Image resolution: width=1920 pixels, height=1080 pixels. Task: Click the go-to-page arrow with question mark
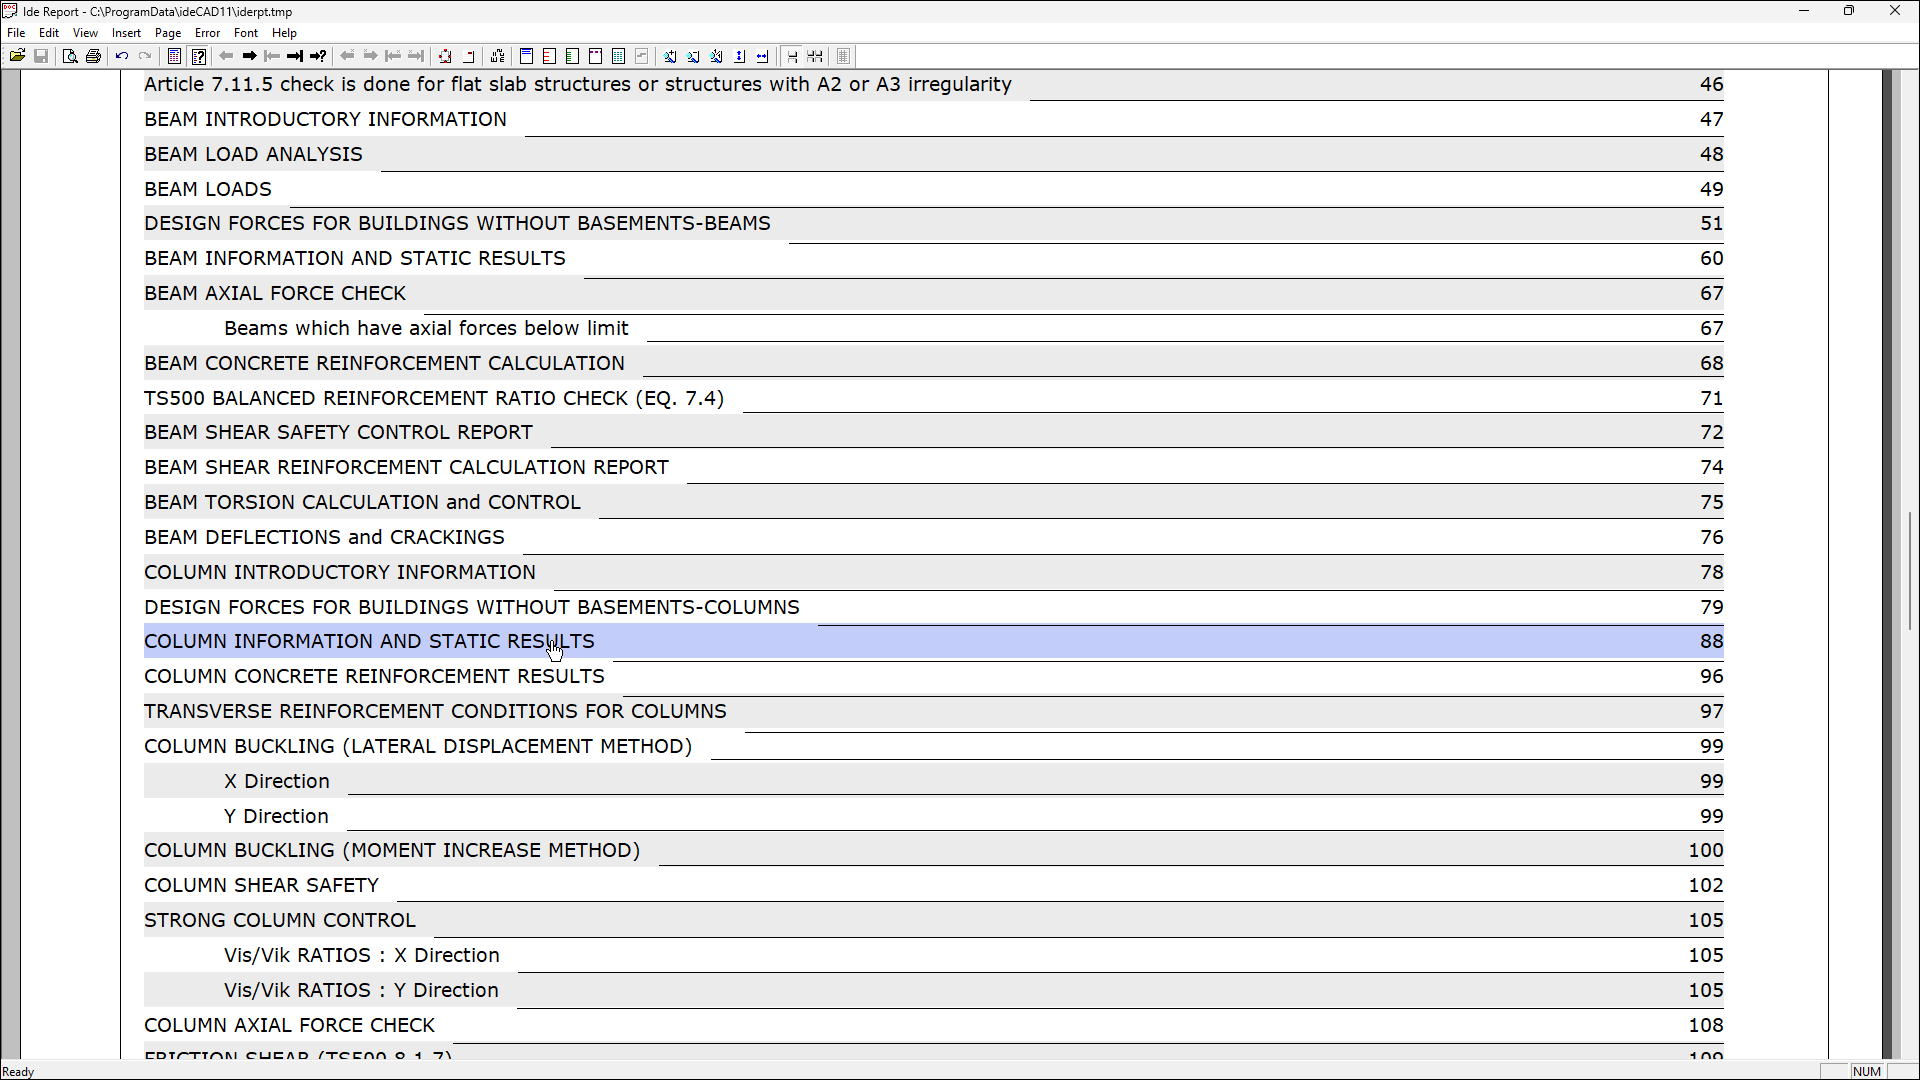[318, 56]
